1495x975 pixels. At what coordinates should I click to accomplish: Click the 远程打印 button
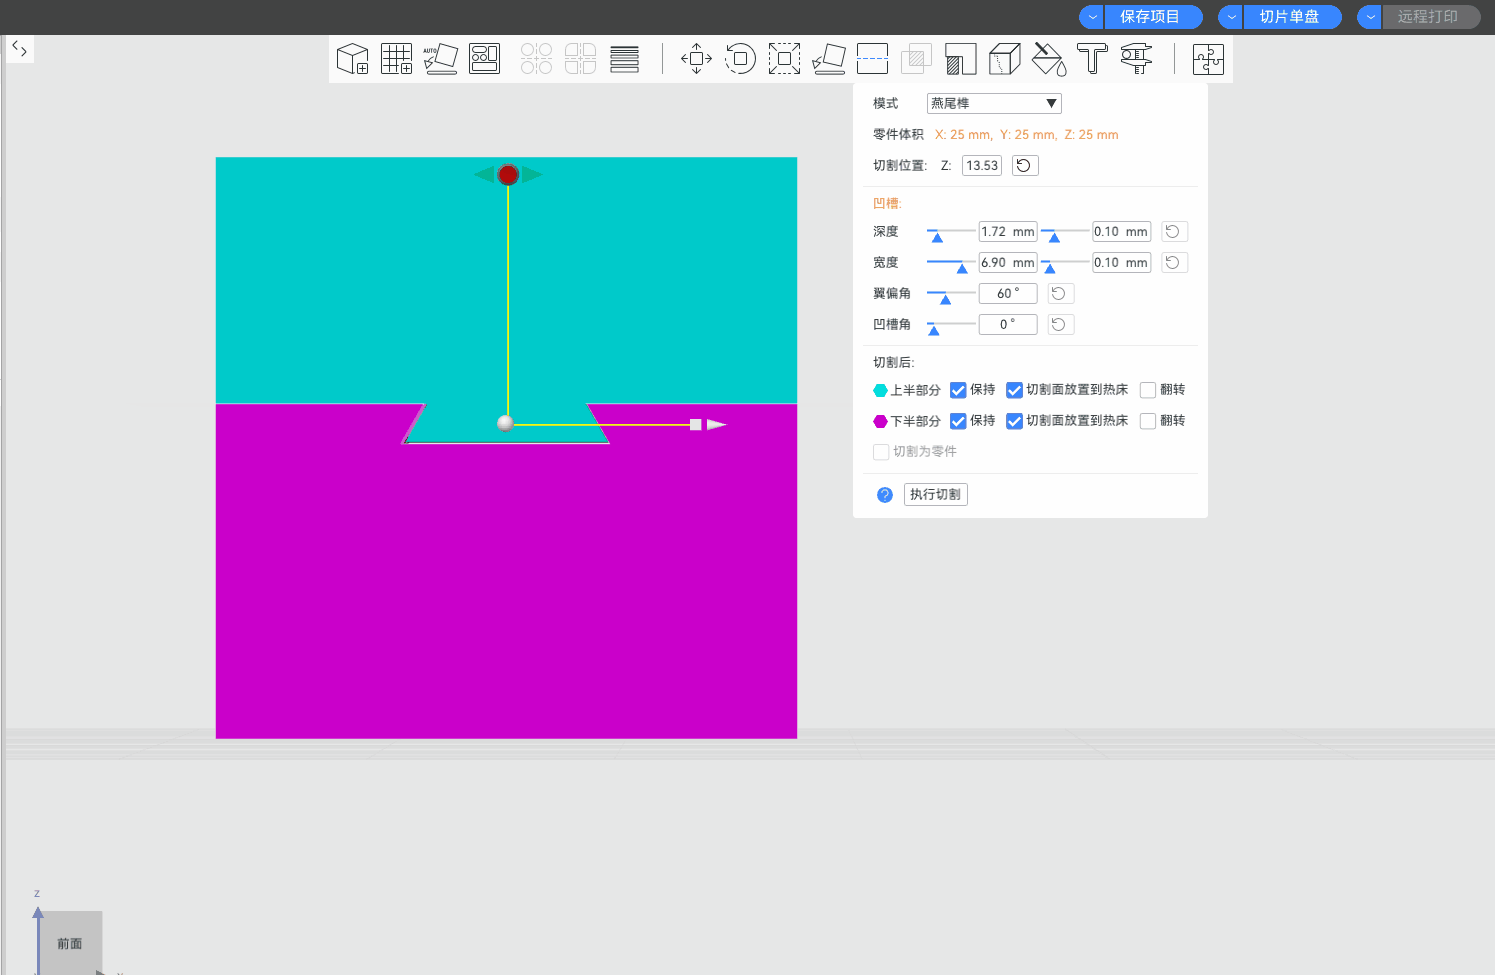coord(1430,17)
